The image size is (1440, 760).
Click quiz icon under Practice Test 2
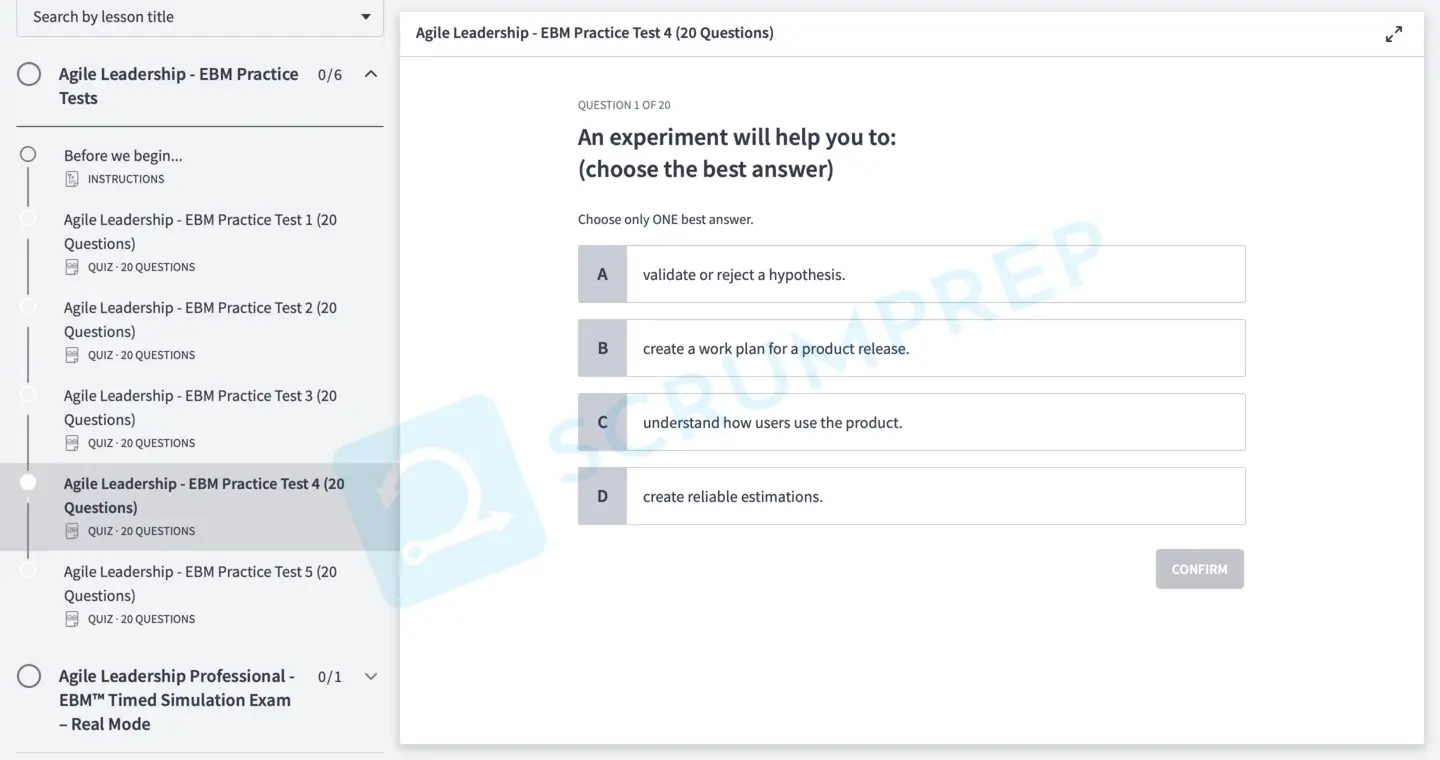click(x=72, y=355)
